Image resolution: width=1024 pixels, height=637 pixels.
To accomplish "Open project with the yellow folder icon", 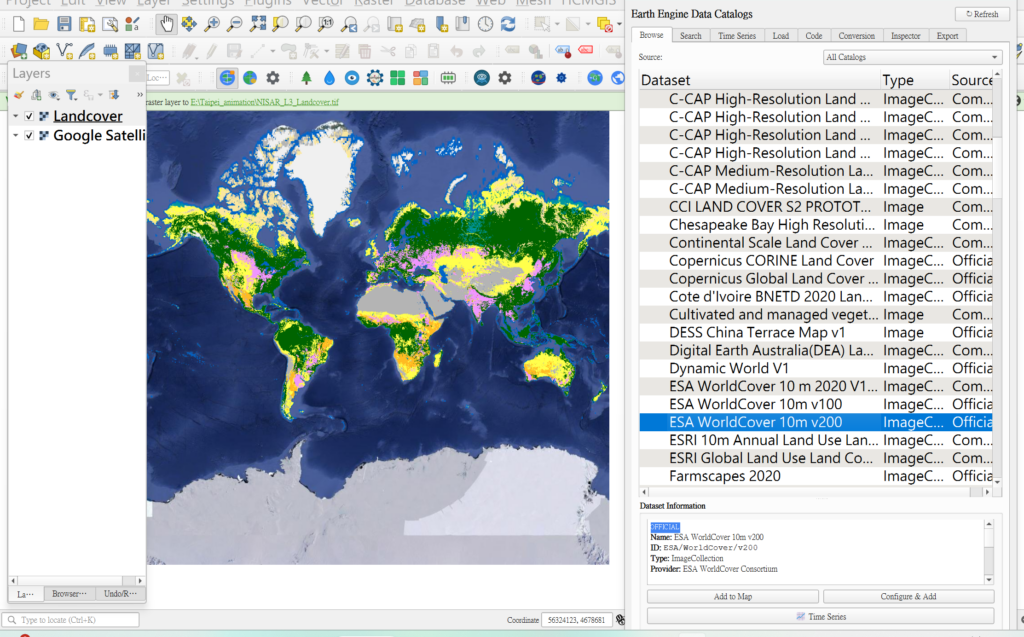I will [41, 24].
